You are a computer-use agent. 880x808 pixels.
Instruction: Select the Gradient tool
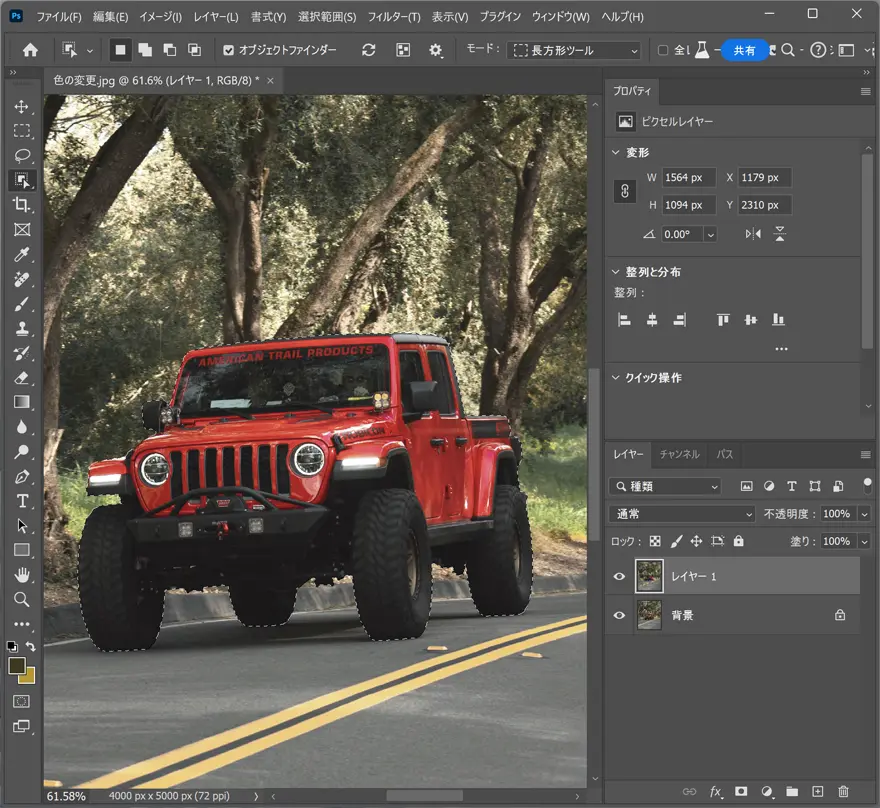pos(21,402)
